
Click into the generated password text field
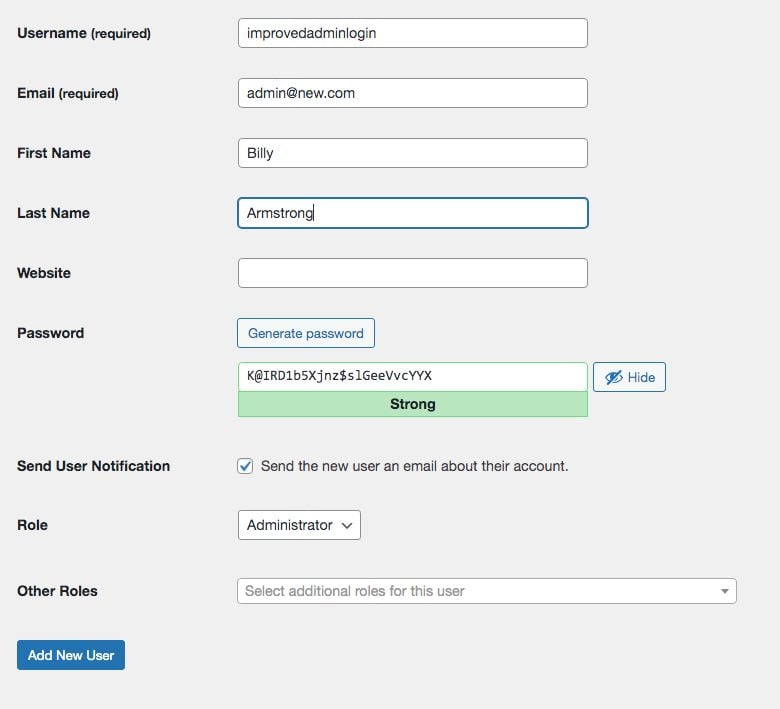(412, 376)
